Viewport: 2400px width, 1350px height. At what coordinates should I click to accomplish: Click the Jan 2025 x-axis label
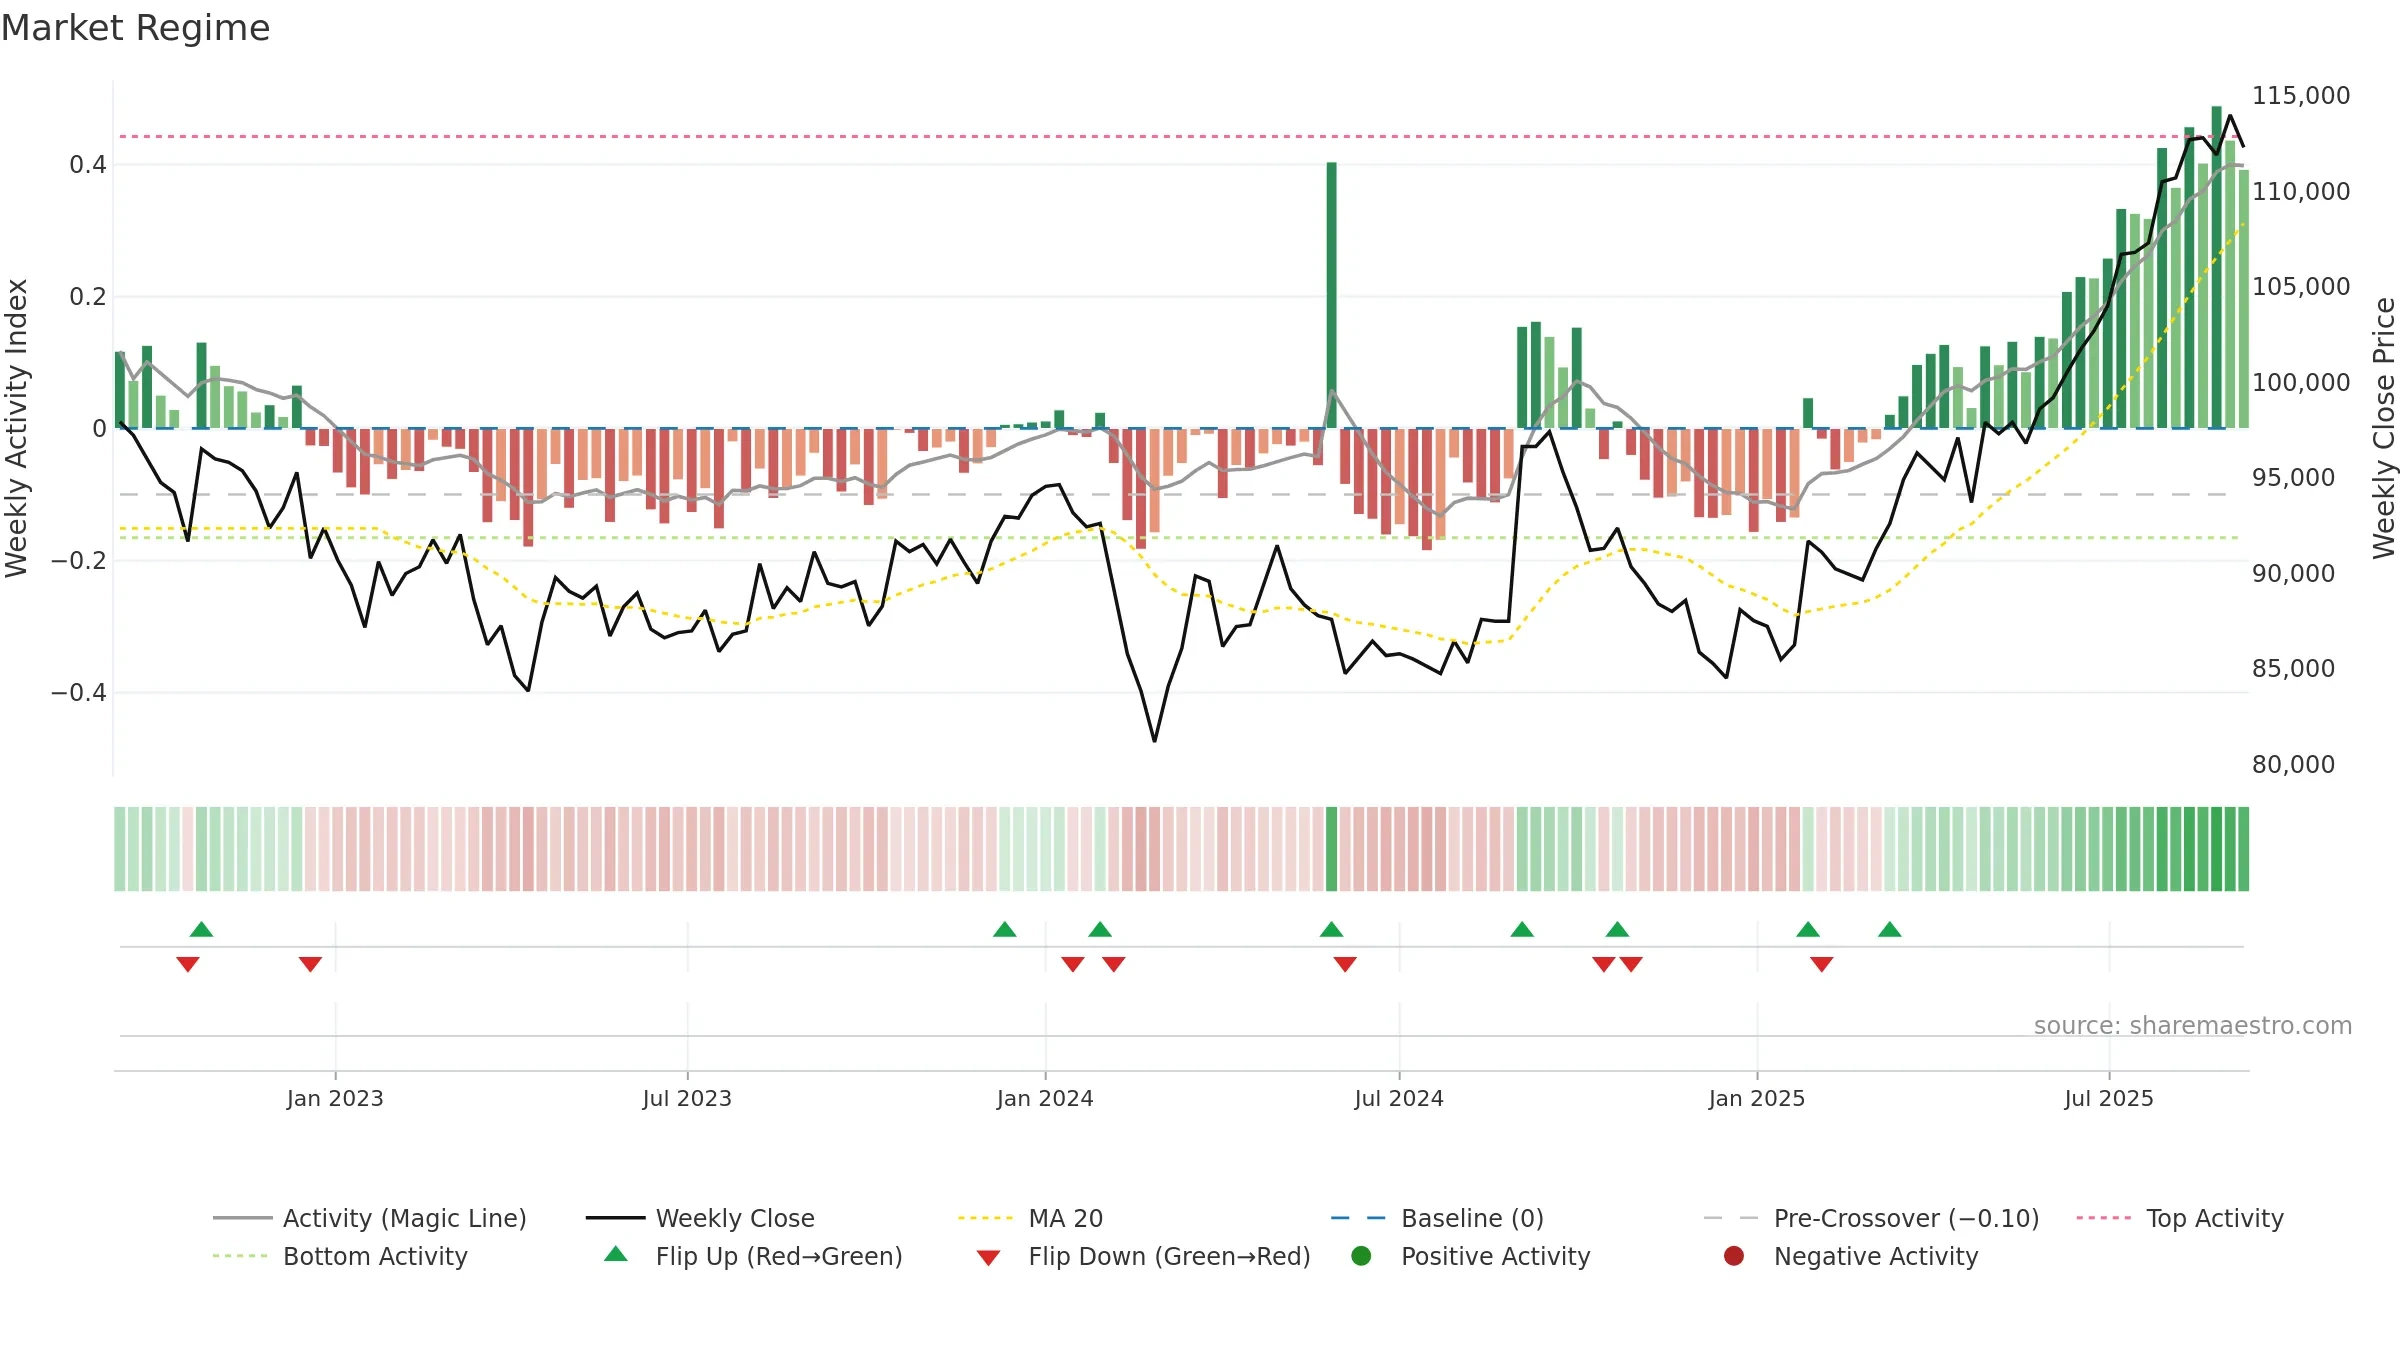click(1757, 1099)
